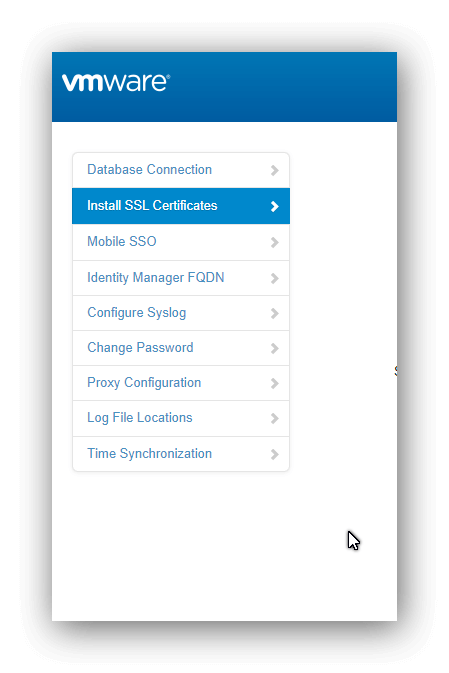View Log File Locations page

(181, 418)
